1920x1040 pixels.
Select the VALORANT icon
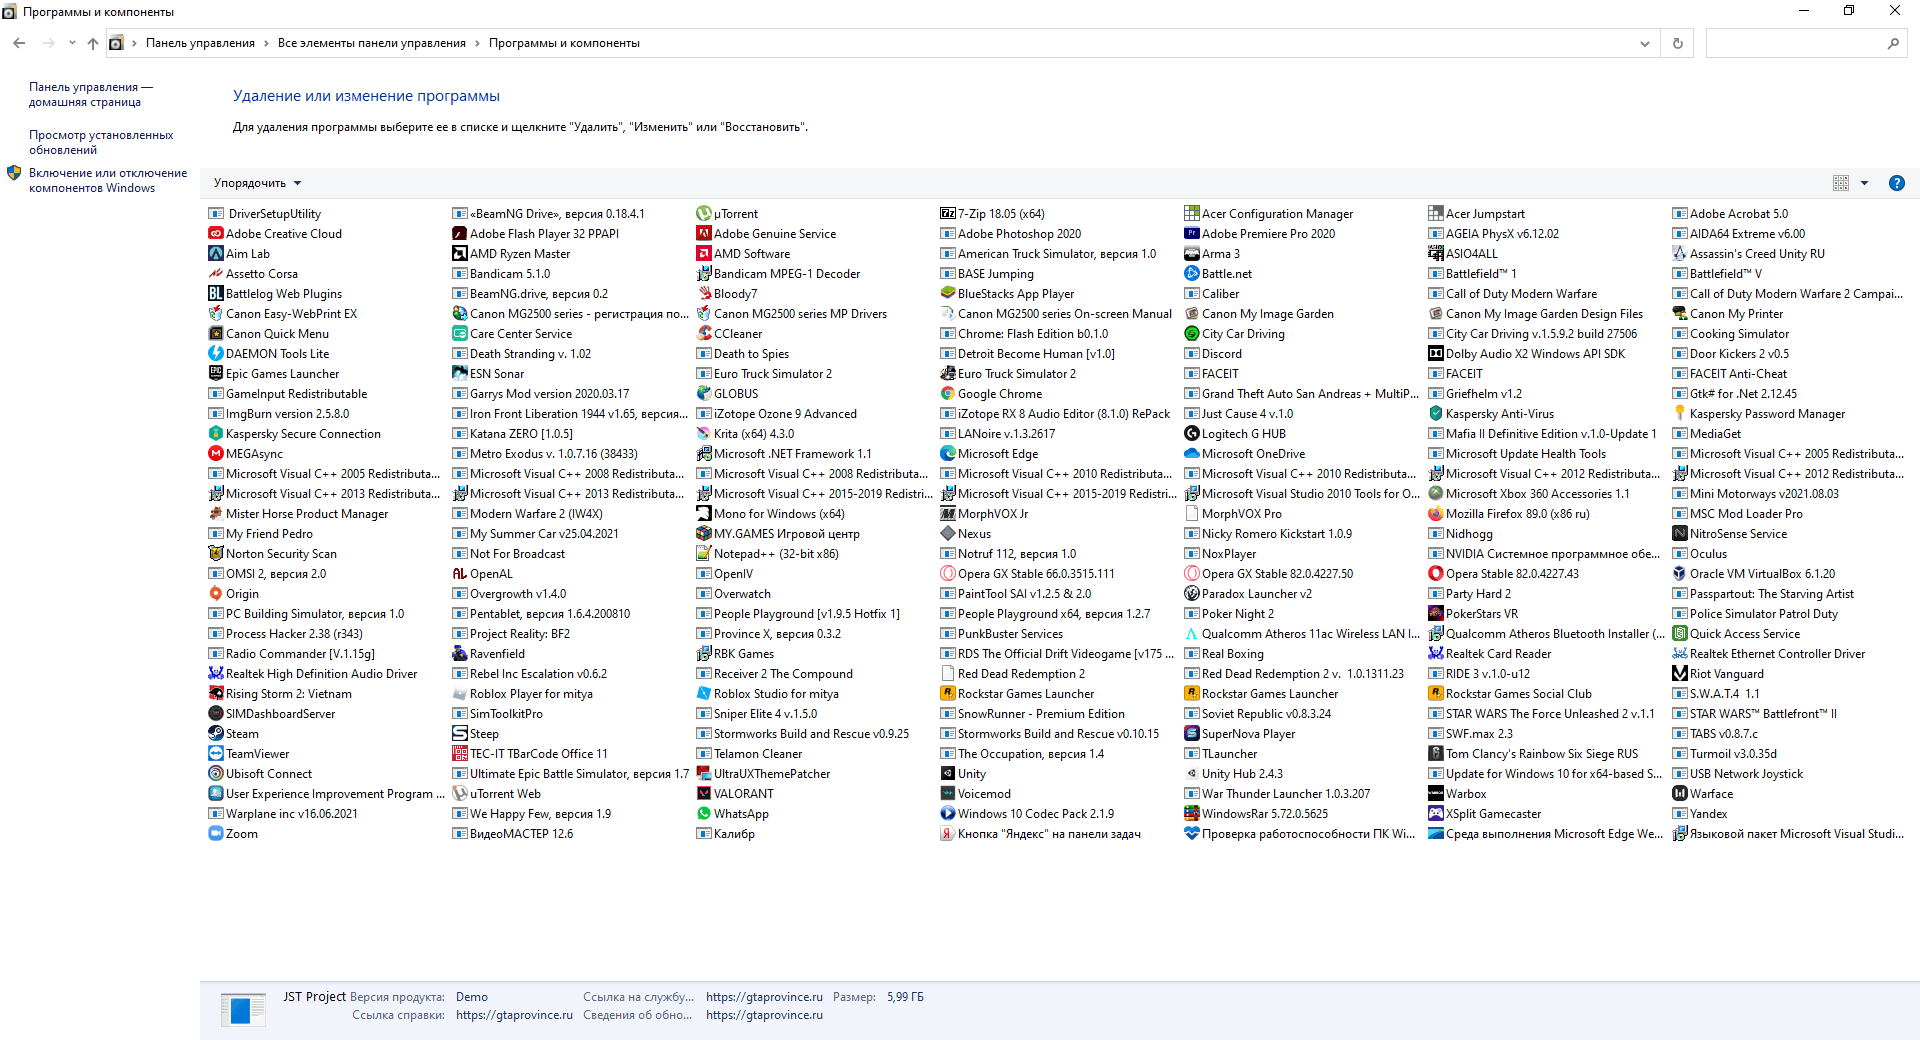tap(704, 793)
